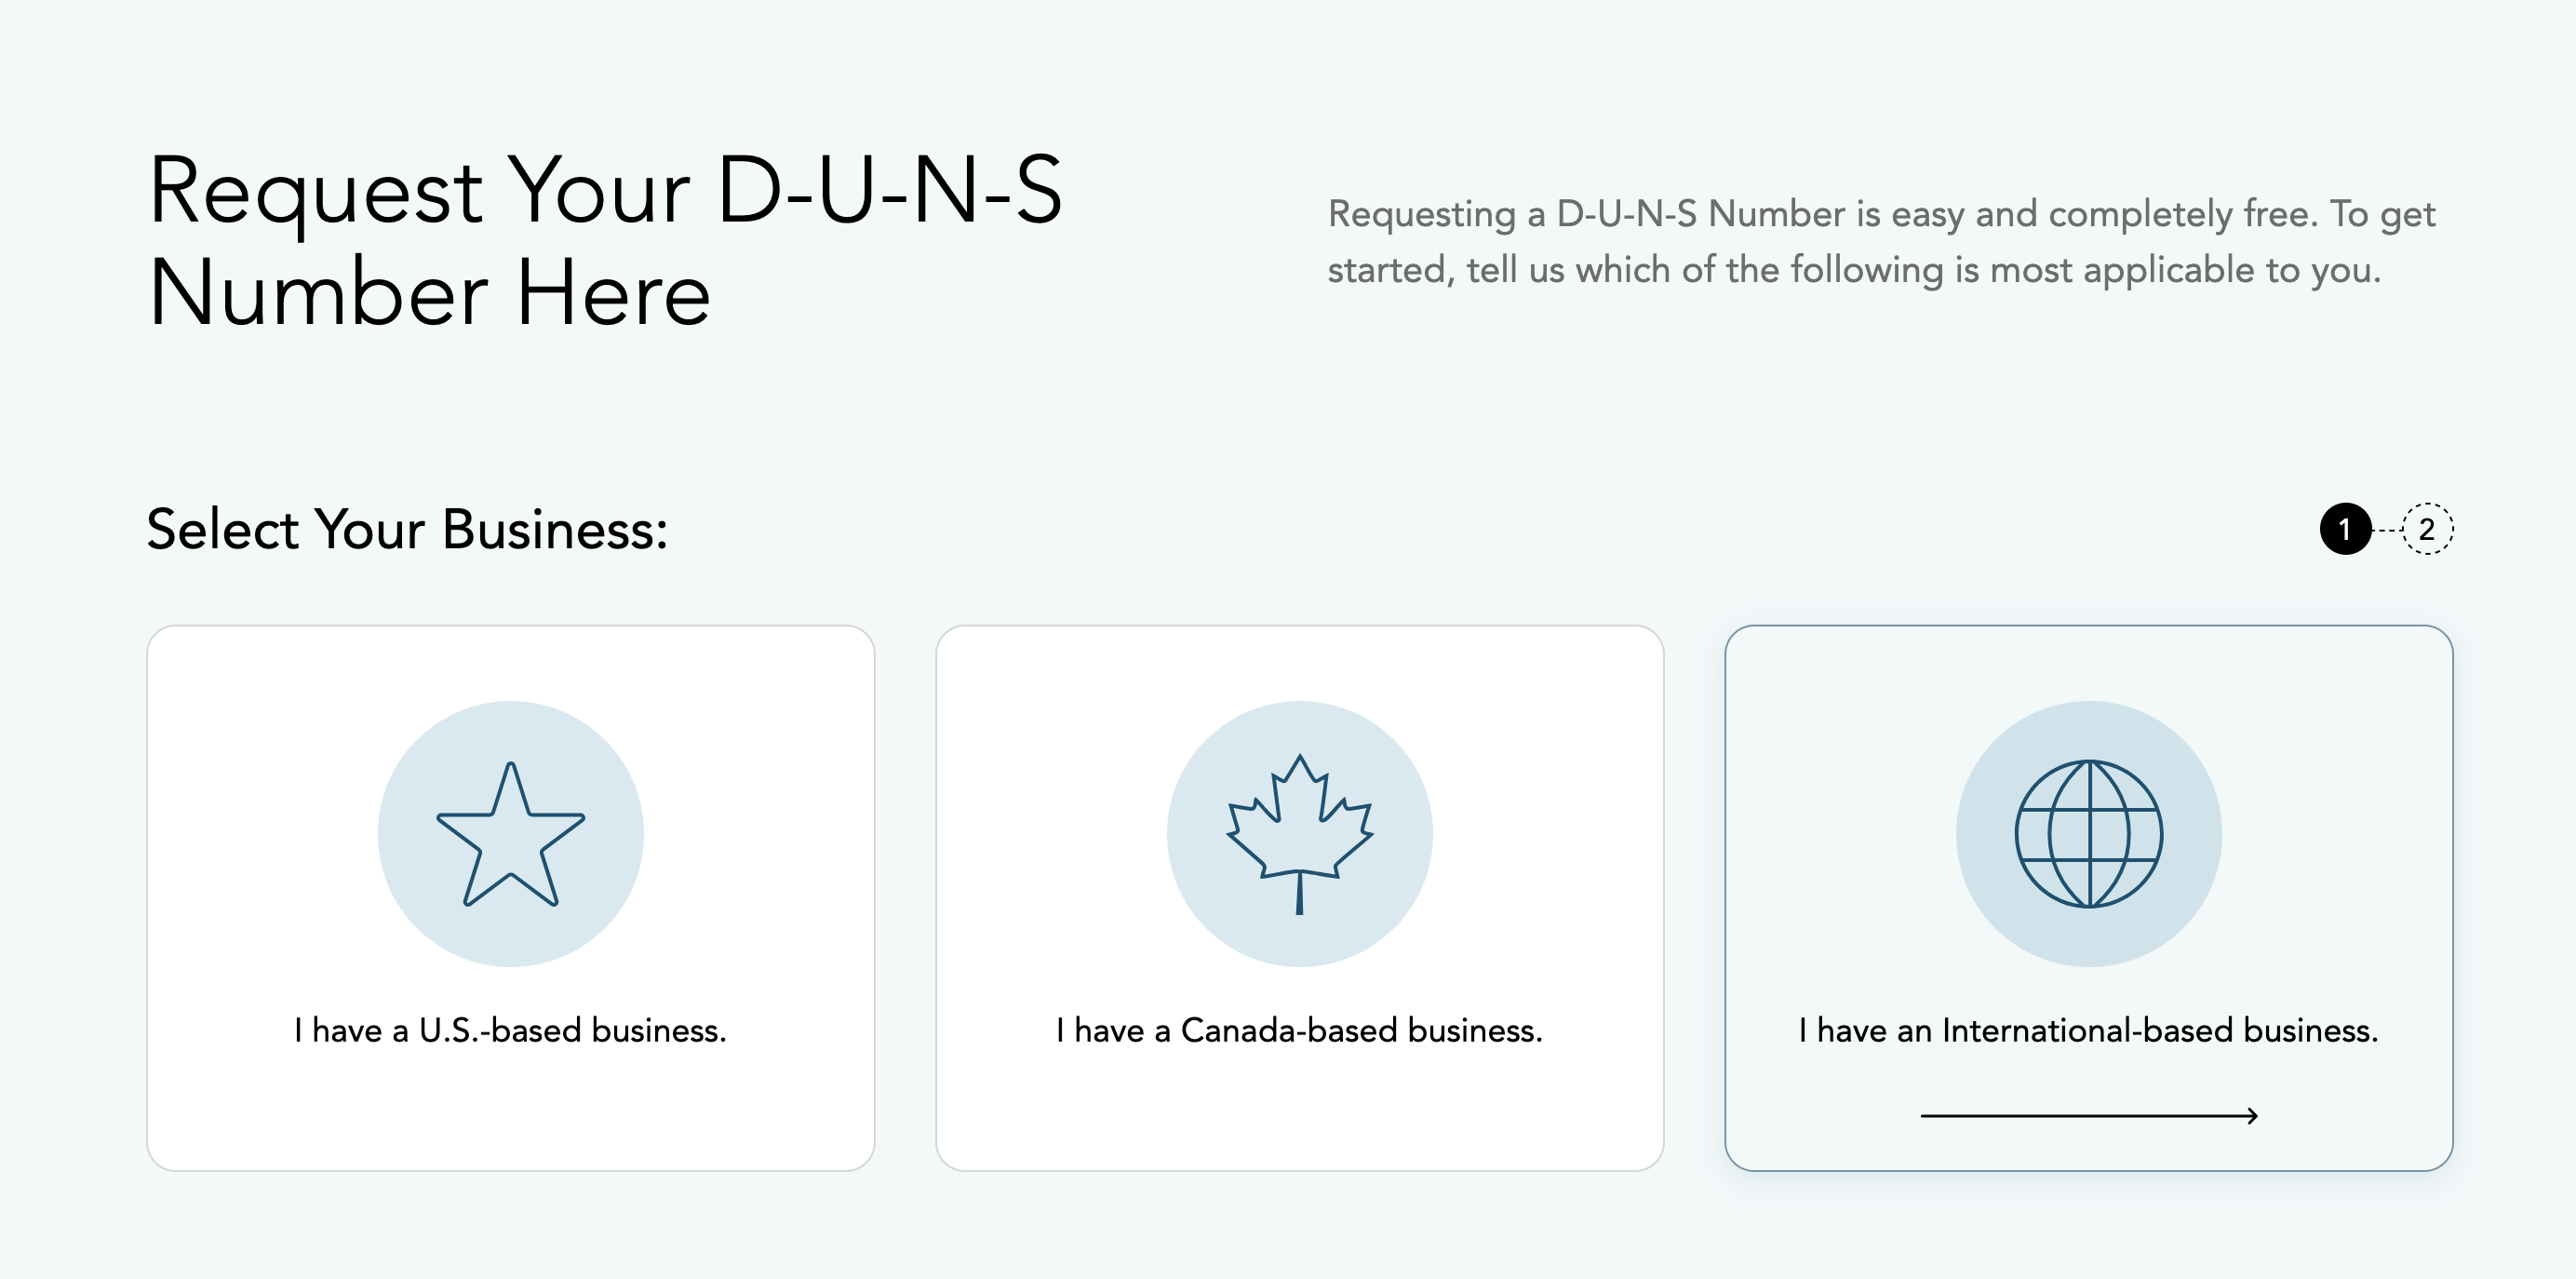Select the Canada-based business card
The image size is (2576, 1279).
click(x=1300, y=898)
